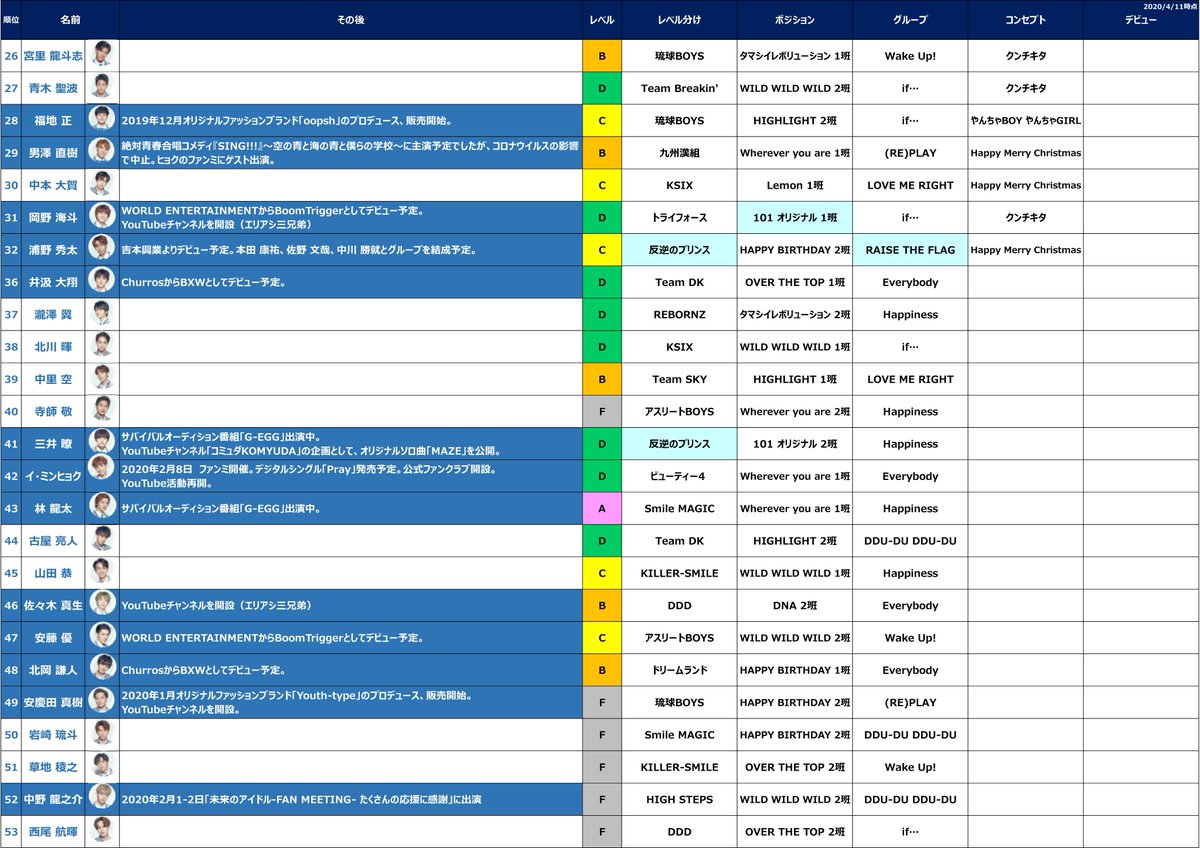Select the HIGHLIGHT 1班 cell
The image size is (1200, 848).
click(795, 379)
